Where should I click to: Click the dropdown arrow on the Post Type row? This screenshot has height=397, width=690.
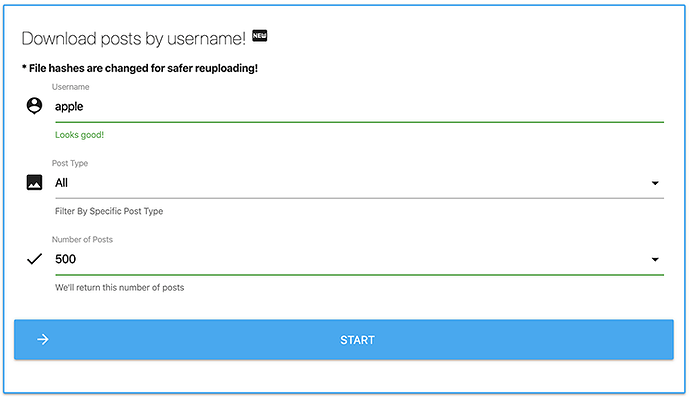point(655,183)
